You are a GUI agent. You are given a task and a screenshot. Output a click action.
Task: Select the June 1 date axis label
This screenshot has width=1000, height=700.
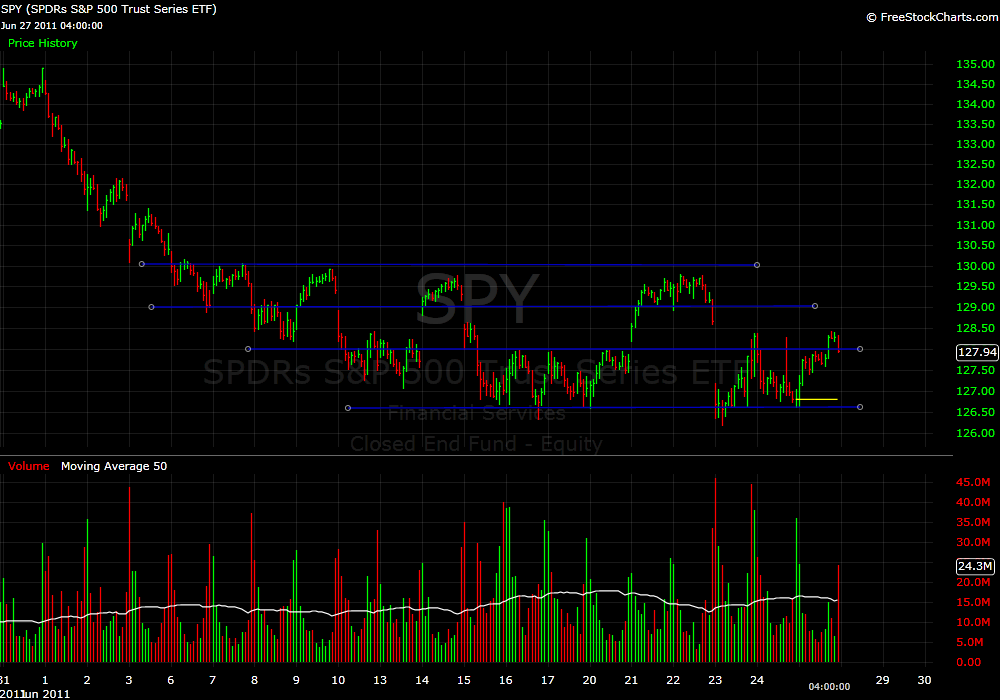pyautogui.click(x=45, y=680)
